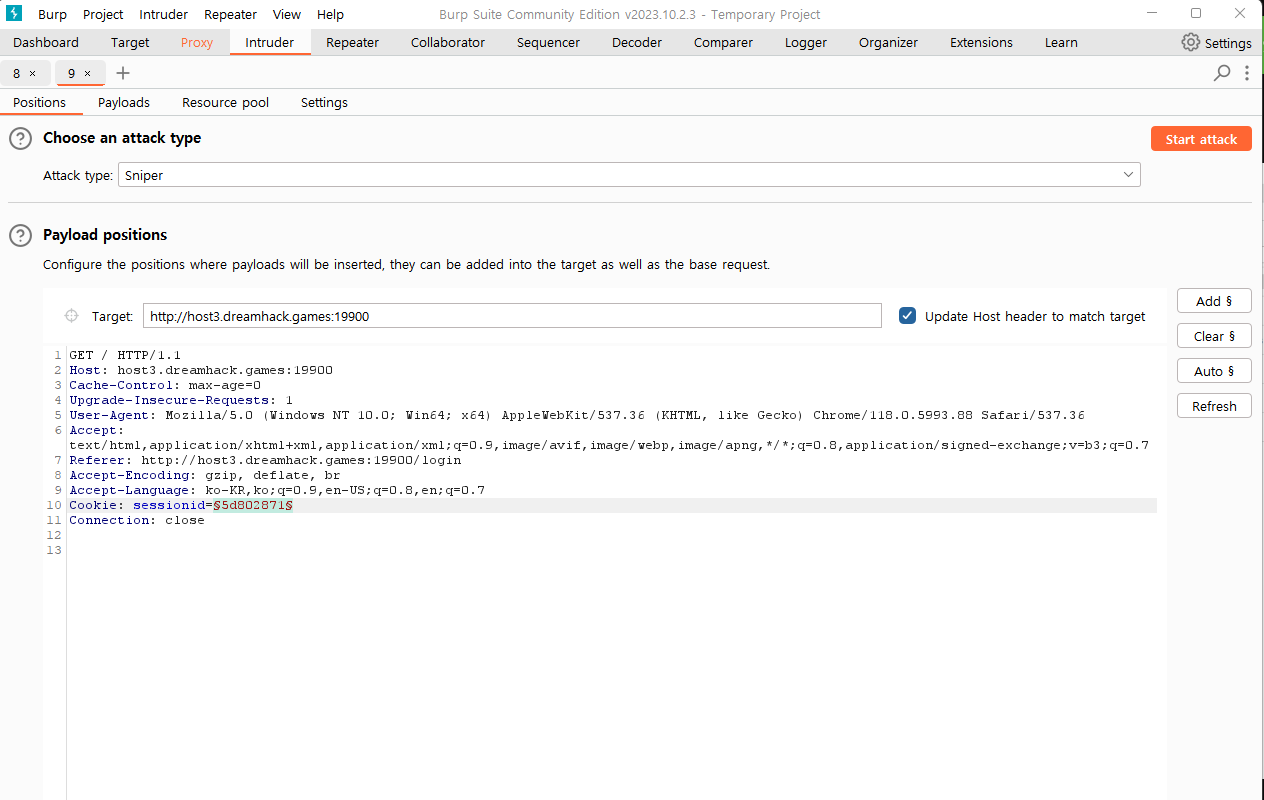The height and width of the screenshot is (800, 1264).
Task: Open the Burp menu
Action: tap(52, 14)
